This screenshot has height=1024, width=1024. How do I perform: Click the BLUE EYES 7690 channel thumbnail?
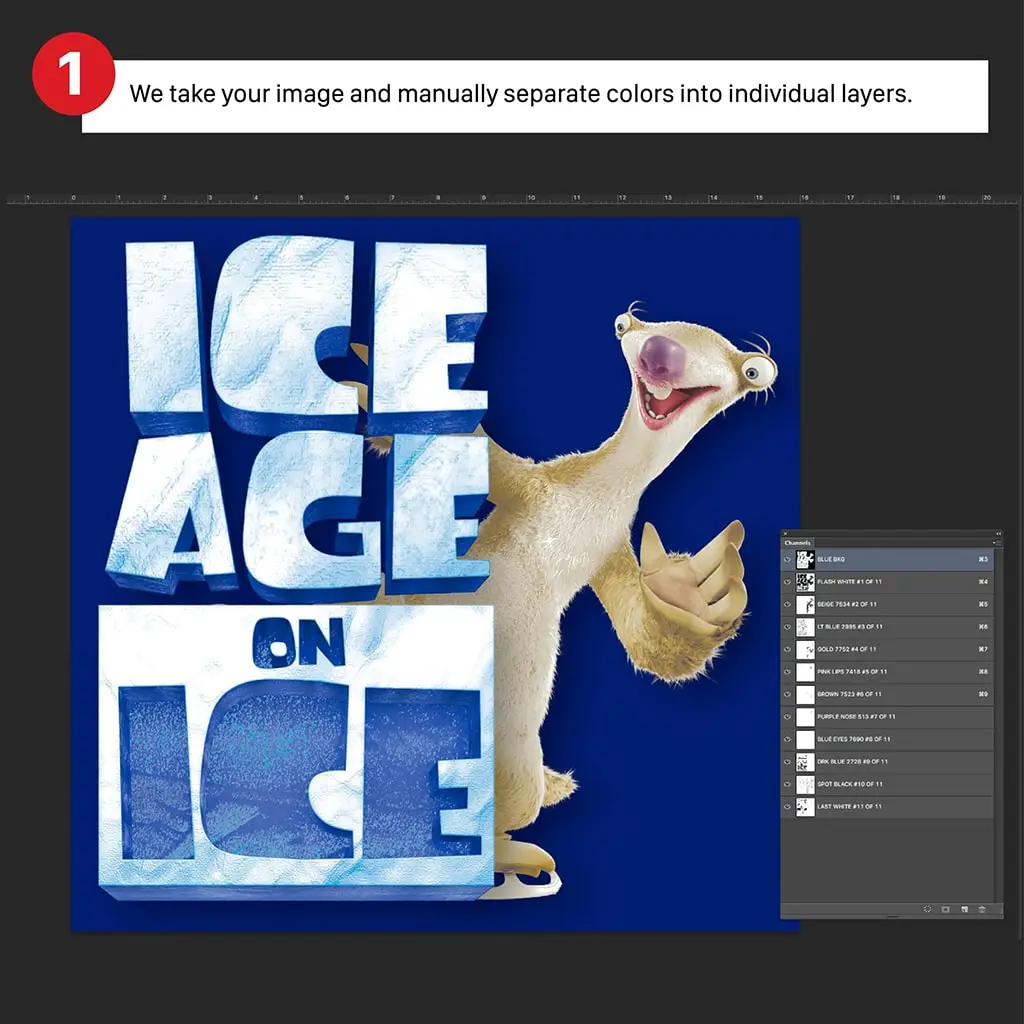tap(805, 739)
